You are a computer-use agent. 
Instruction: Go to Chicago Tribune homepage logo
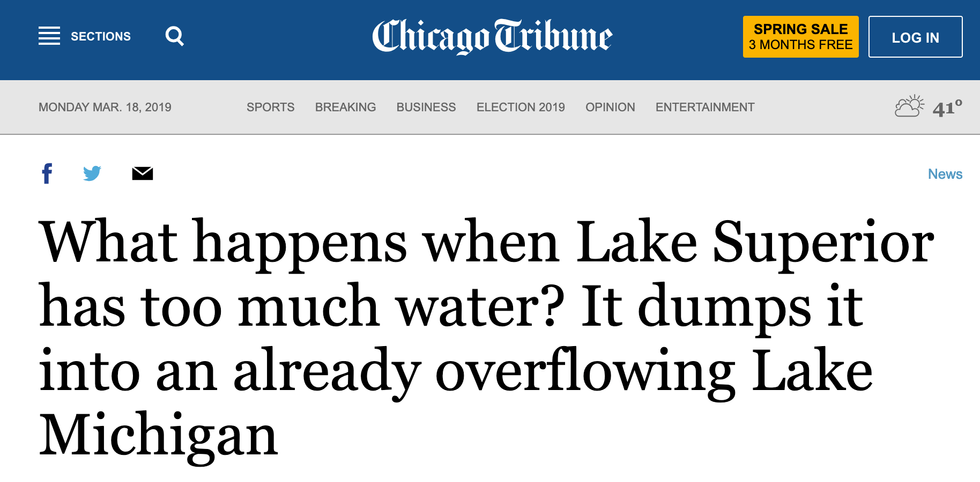click(x=491, y=37)
